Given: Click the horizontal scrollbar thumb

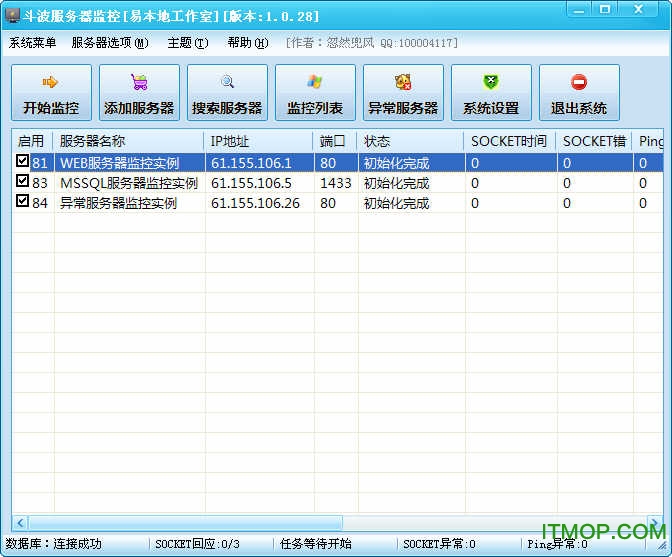Looking at the screenshot, I should point(185,522).
